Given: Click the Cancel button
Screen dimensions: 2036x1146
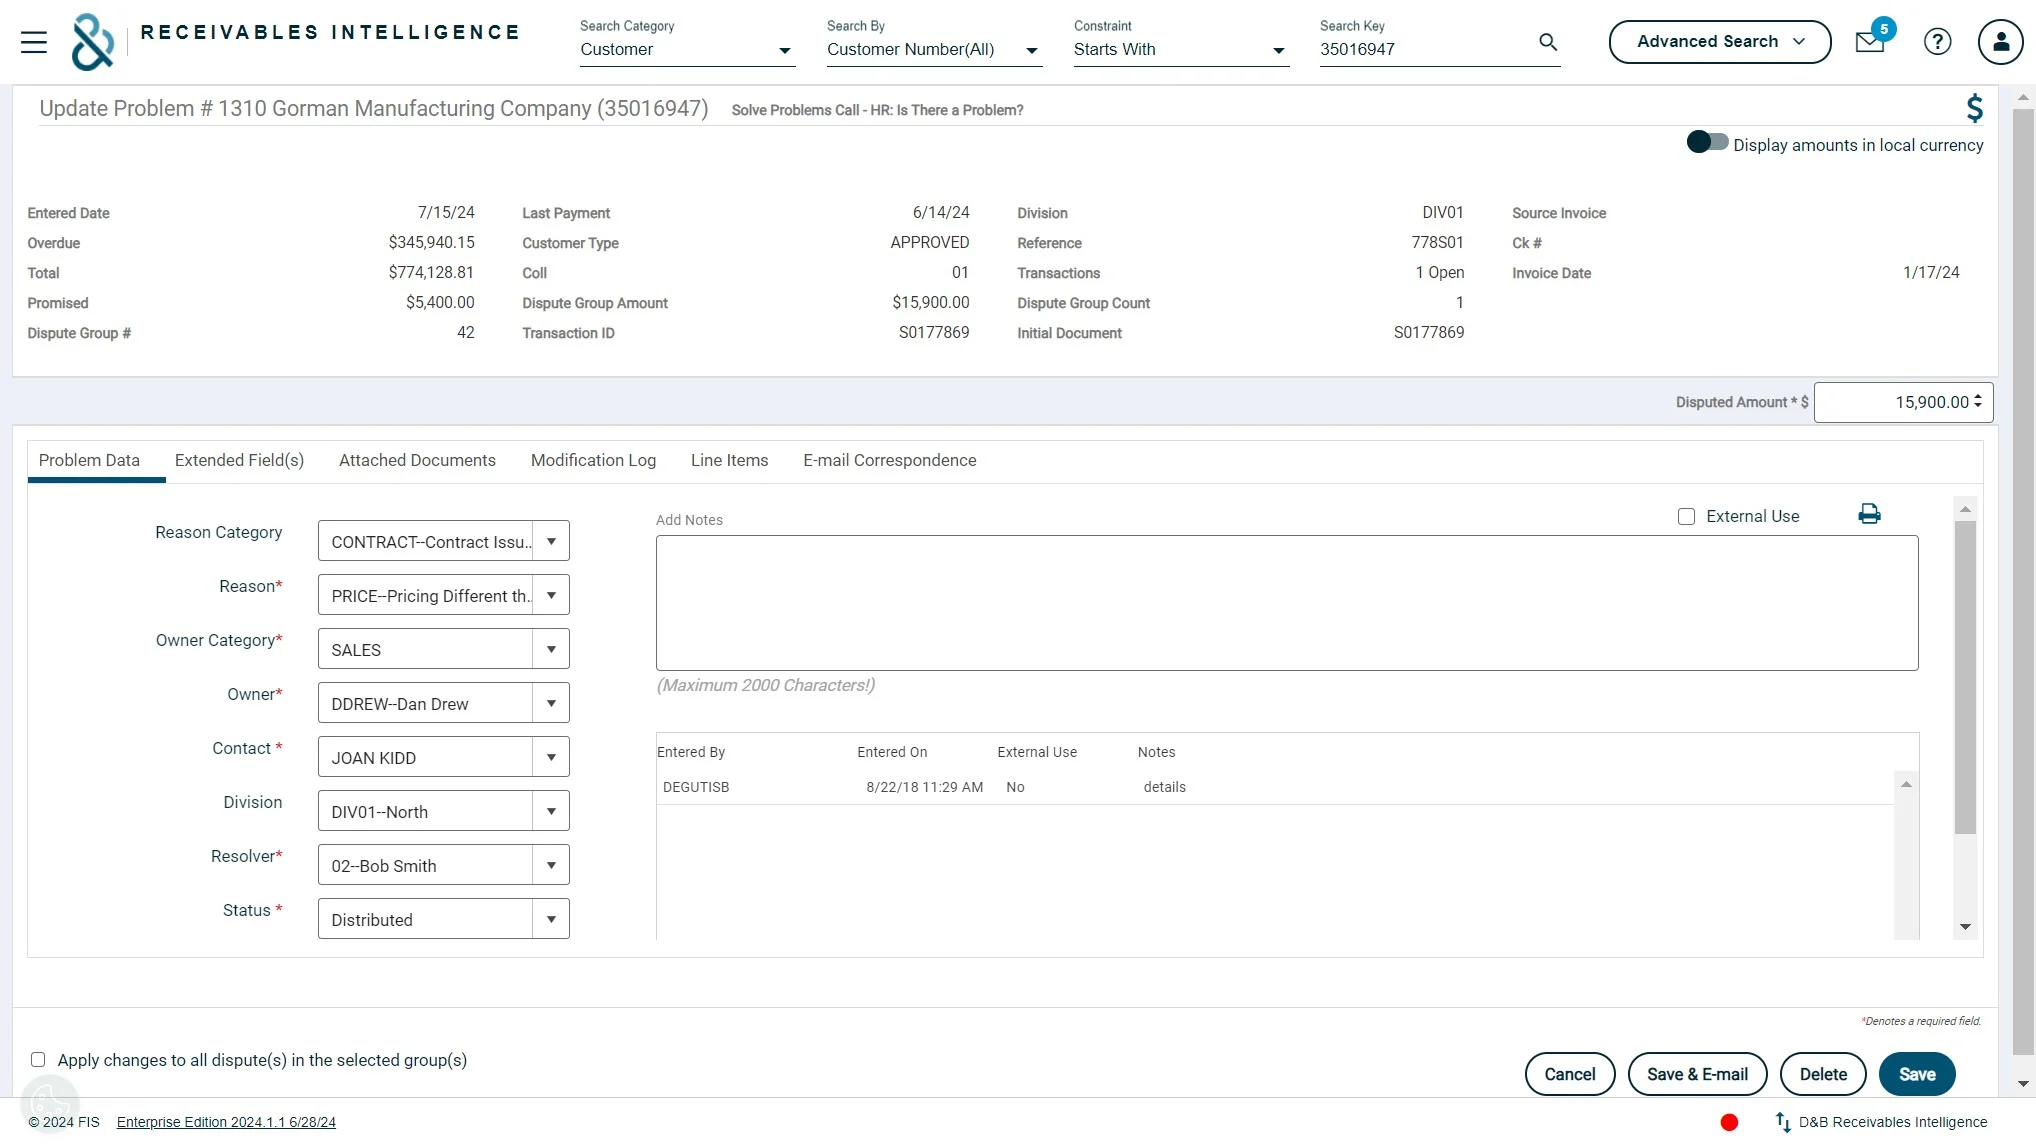Looking at the screenshot, I should [1569, 1074].
